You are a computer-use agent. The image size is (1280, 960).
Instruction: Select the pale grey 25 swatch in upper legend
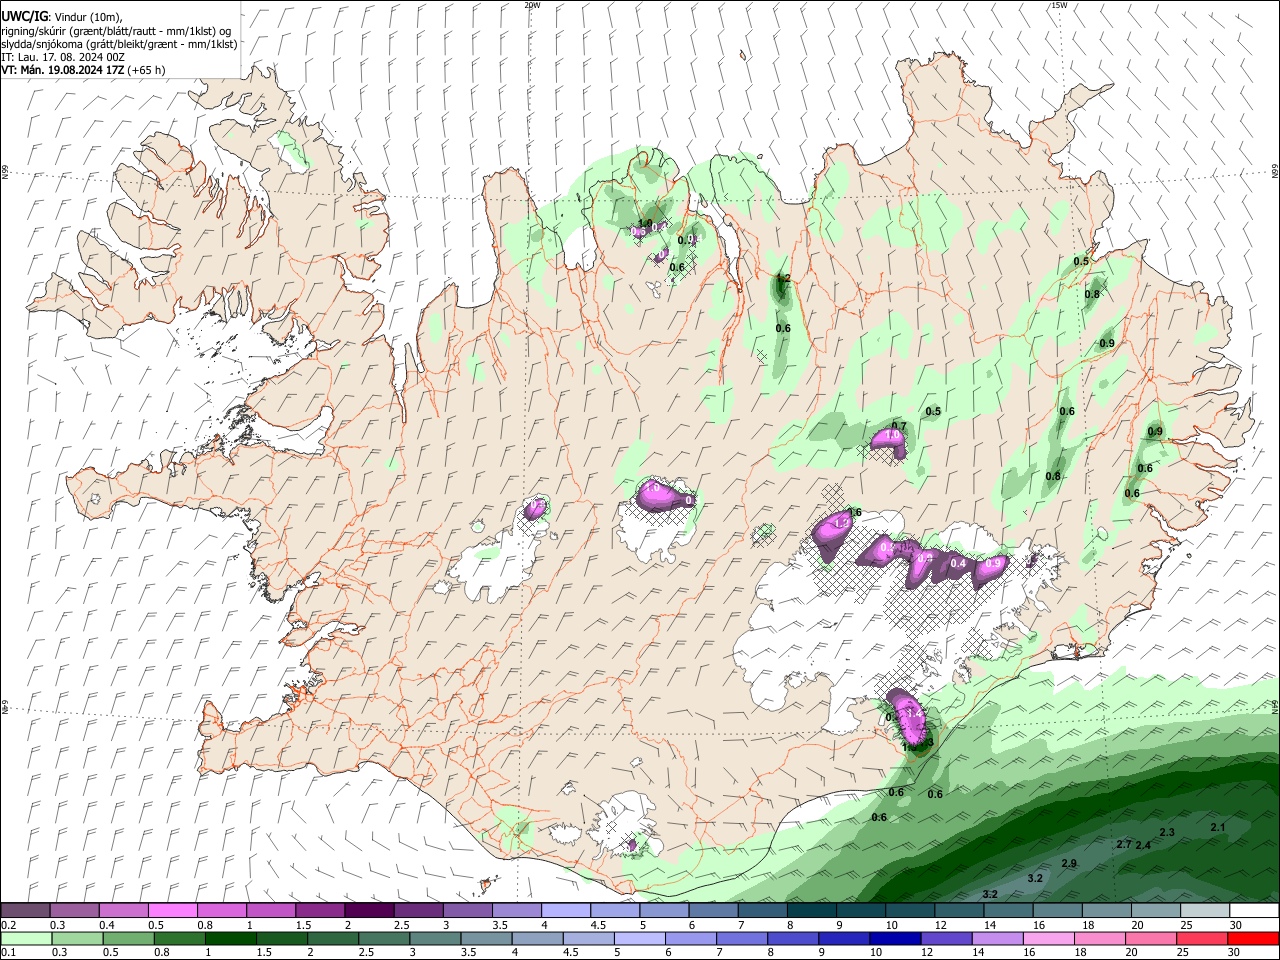1205,910
